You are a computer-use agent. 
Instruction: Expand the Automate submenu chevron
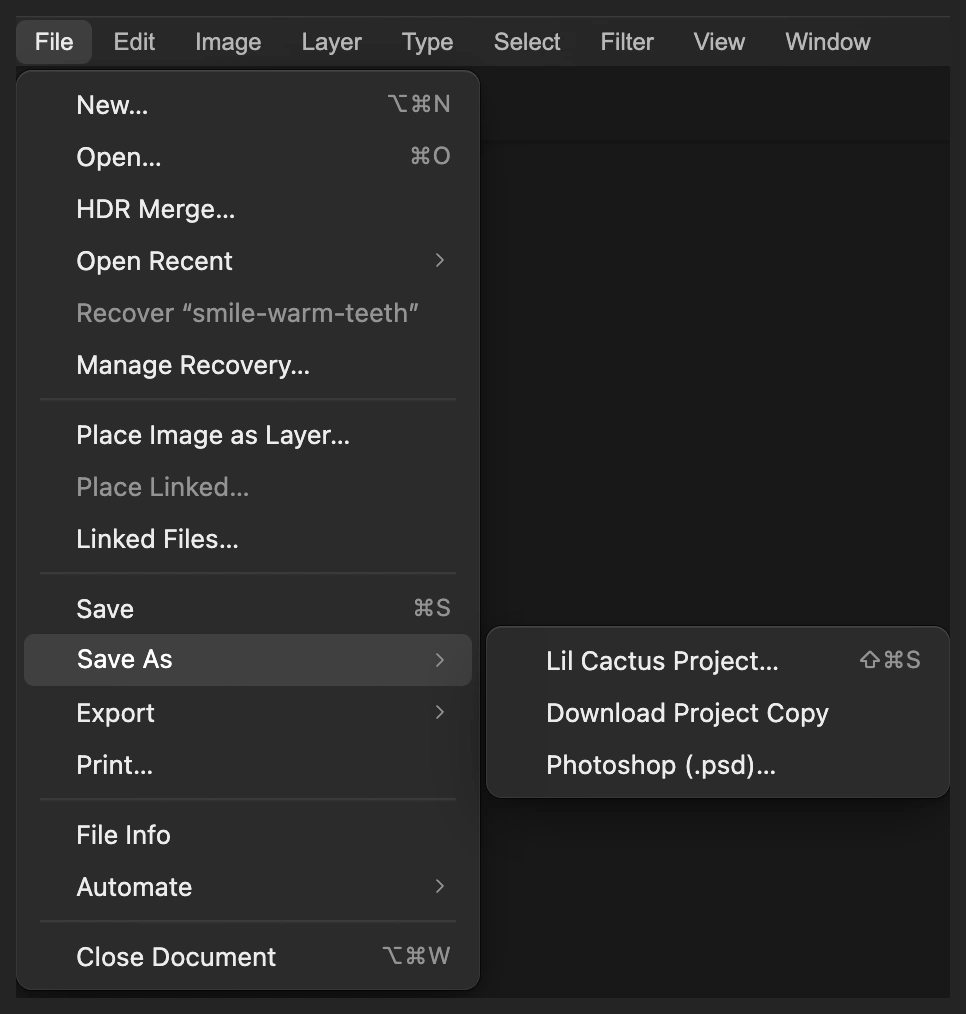pos(440,886)
